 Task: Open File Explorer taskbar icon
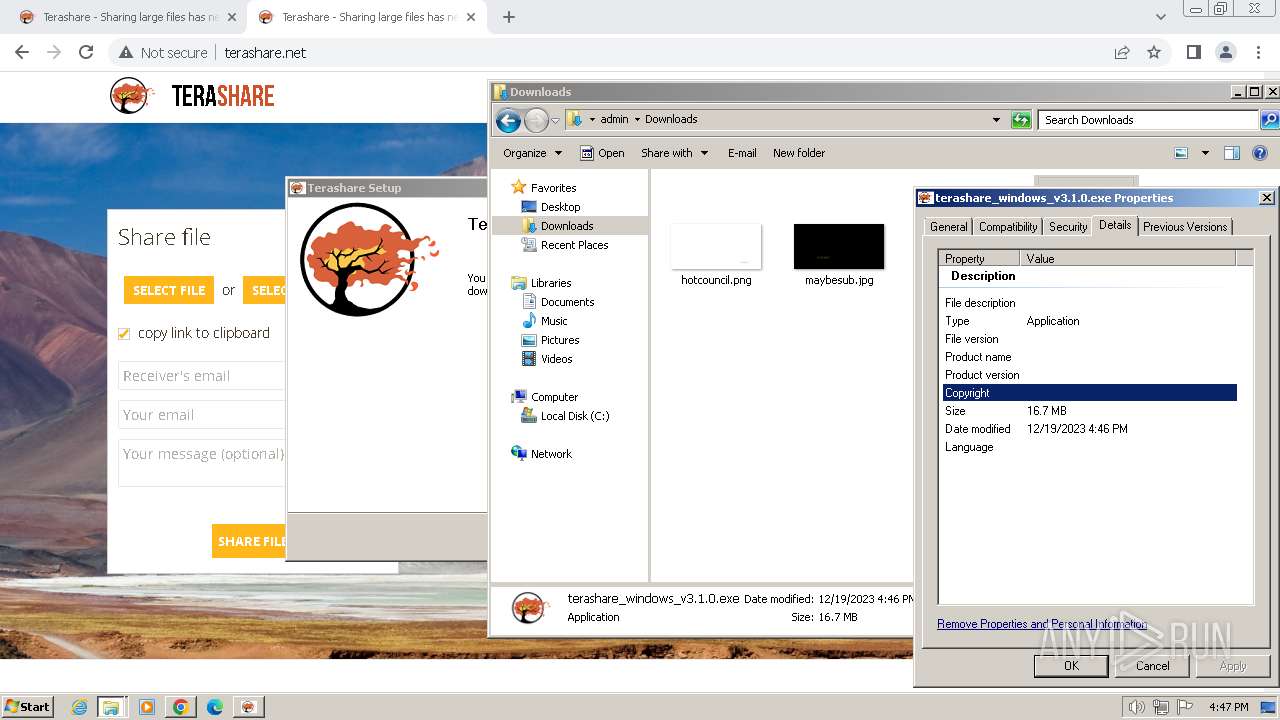click(x=111, y=707)
